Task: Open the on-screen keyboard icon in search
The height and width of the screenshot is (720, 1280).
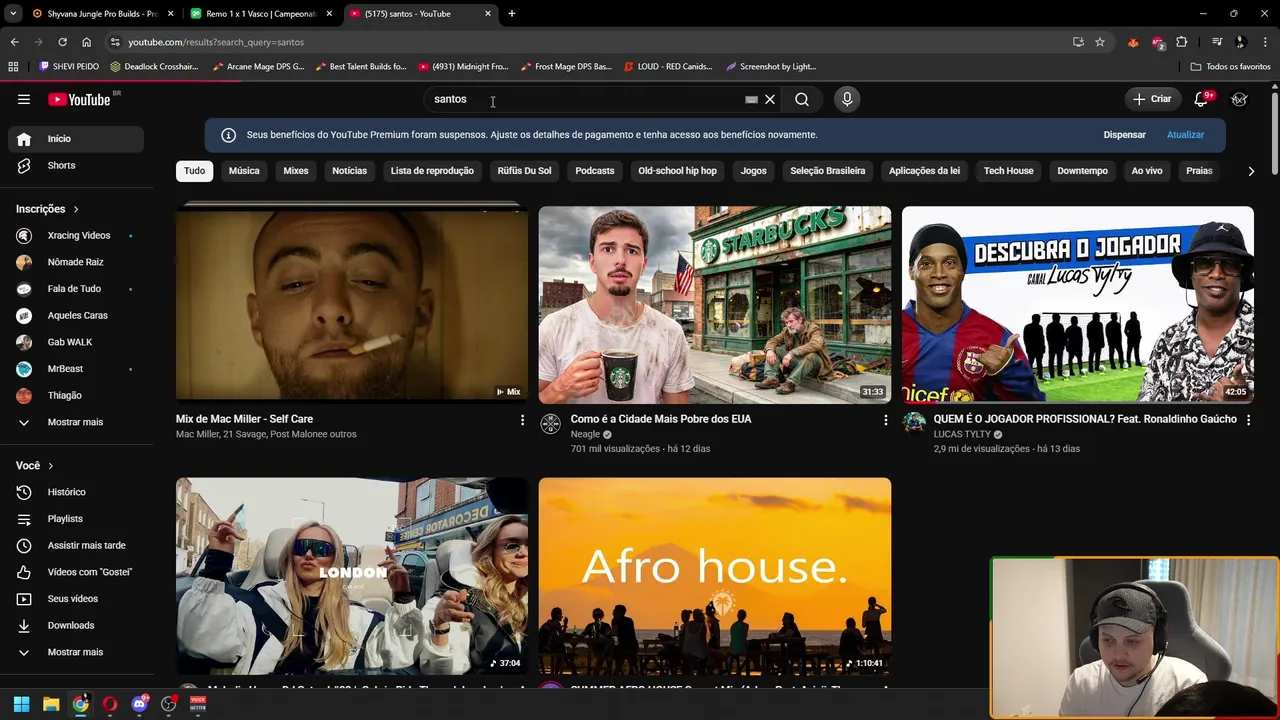Action: click(751, 100)
